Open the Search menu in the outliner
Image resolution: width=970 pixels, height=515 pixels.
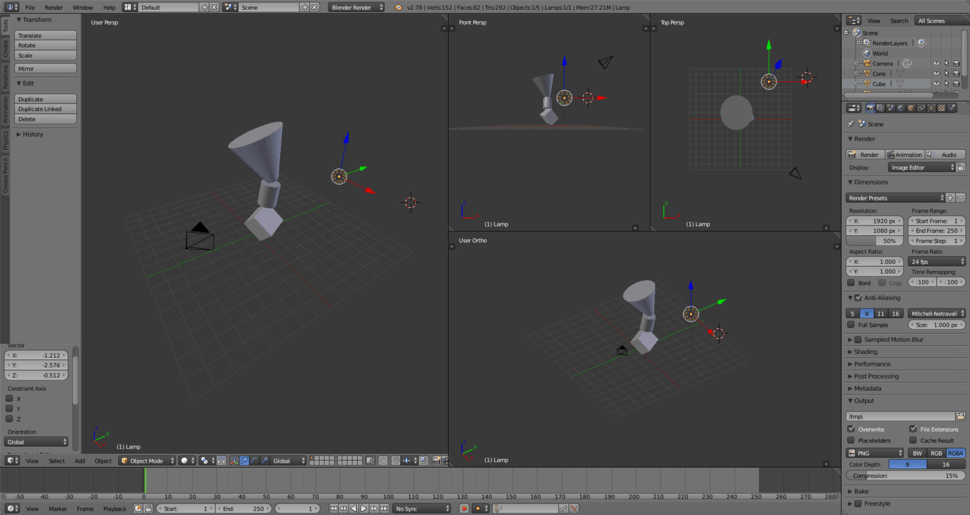[899, 21]
